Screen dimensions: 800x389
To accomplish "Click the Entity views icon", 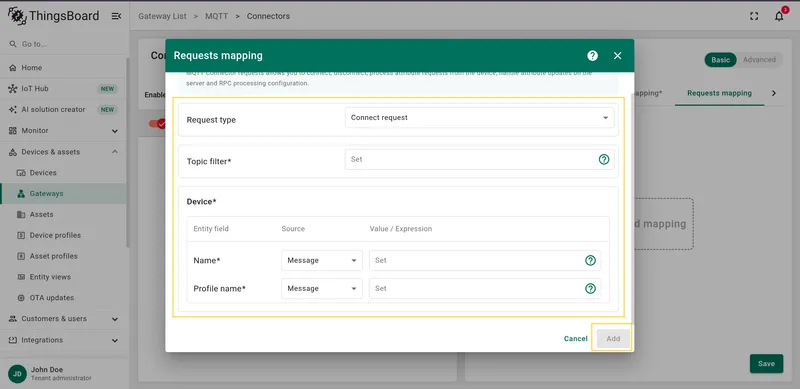I will 21,277.
